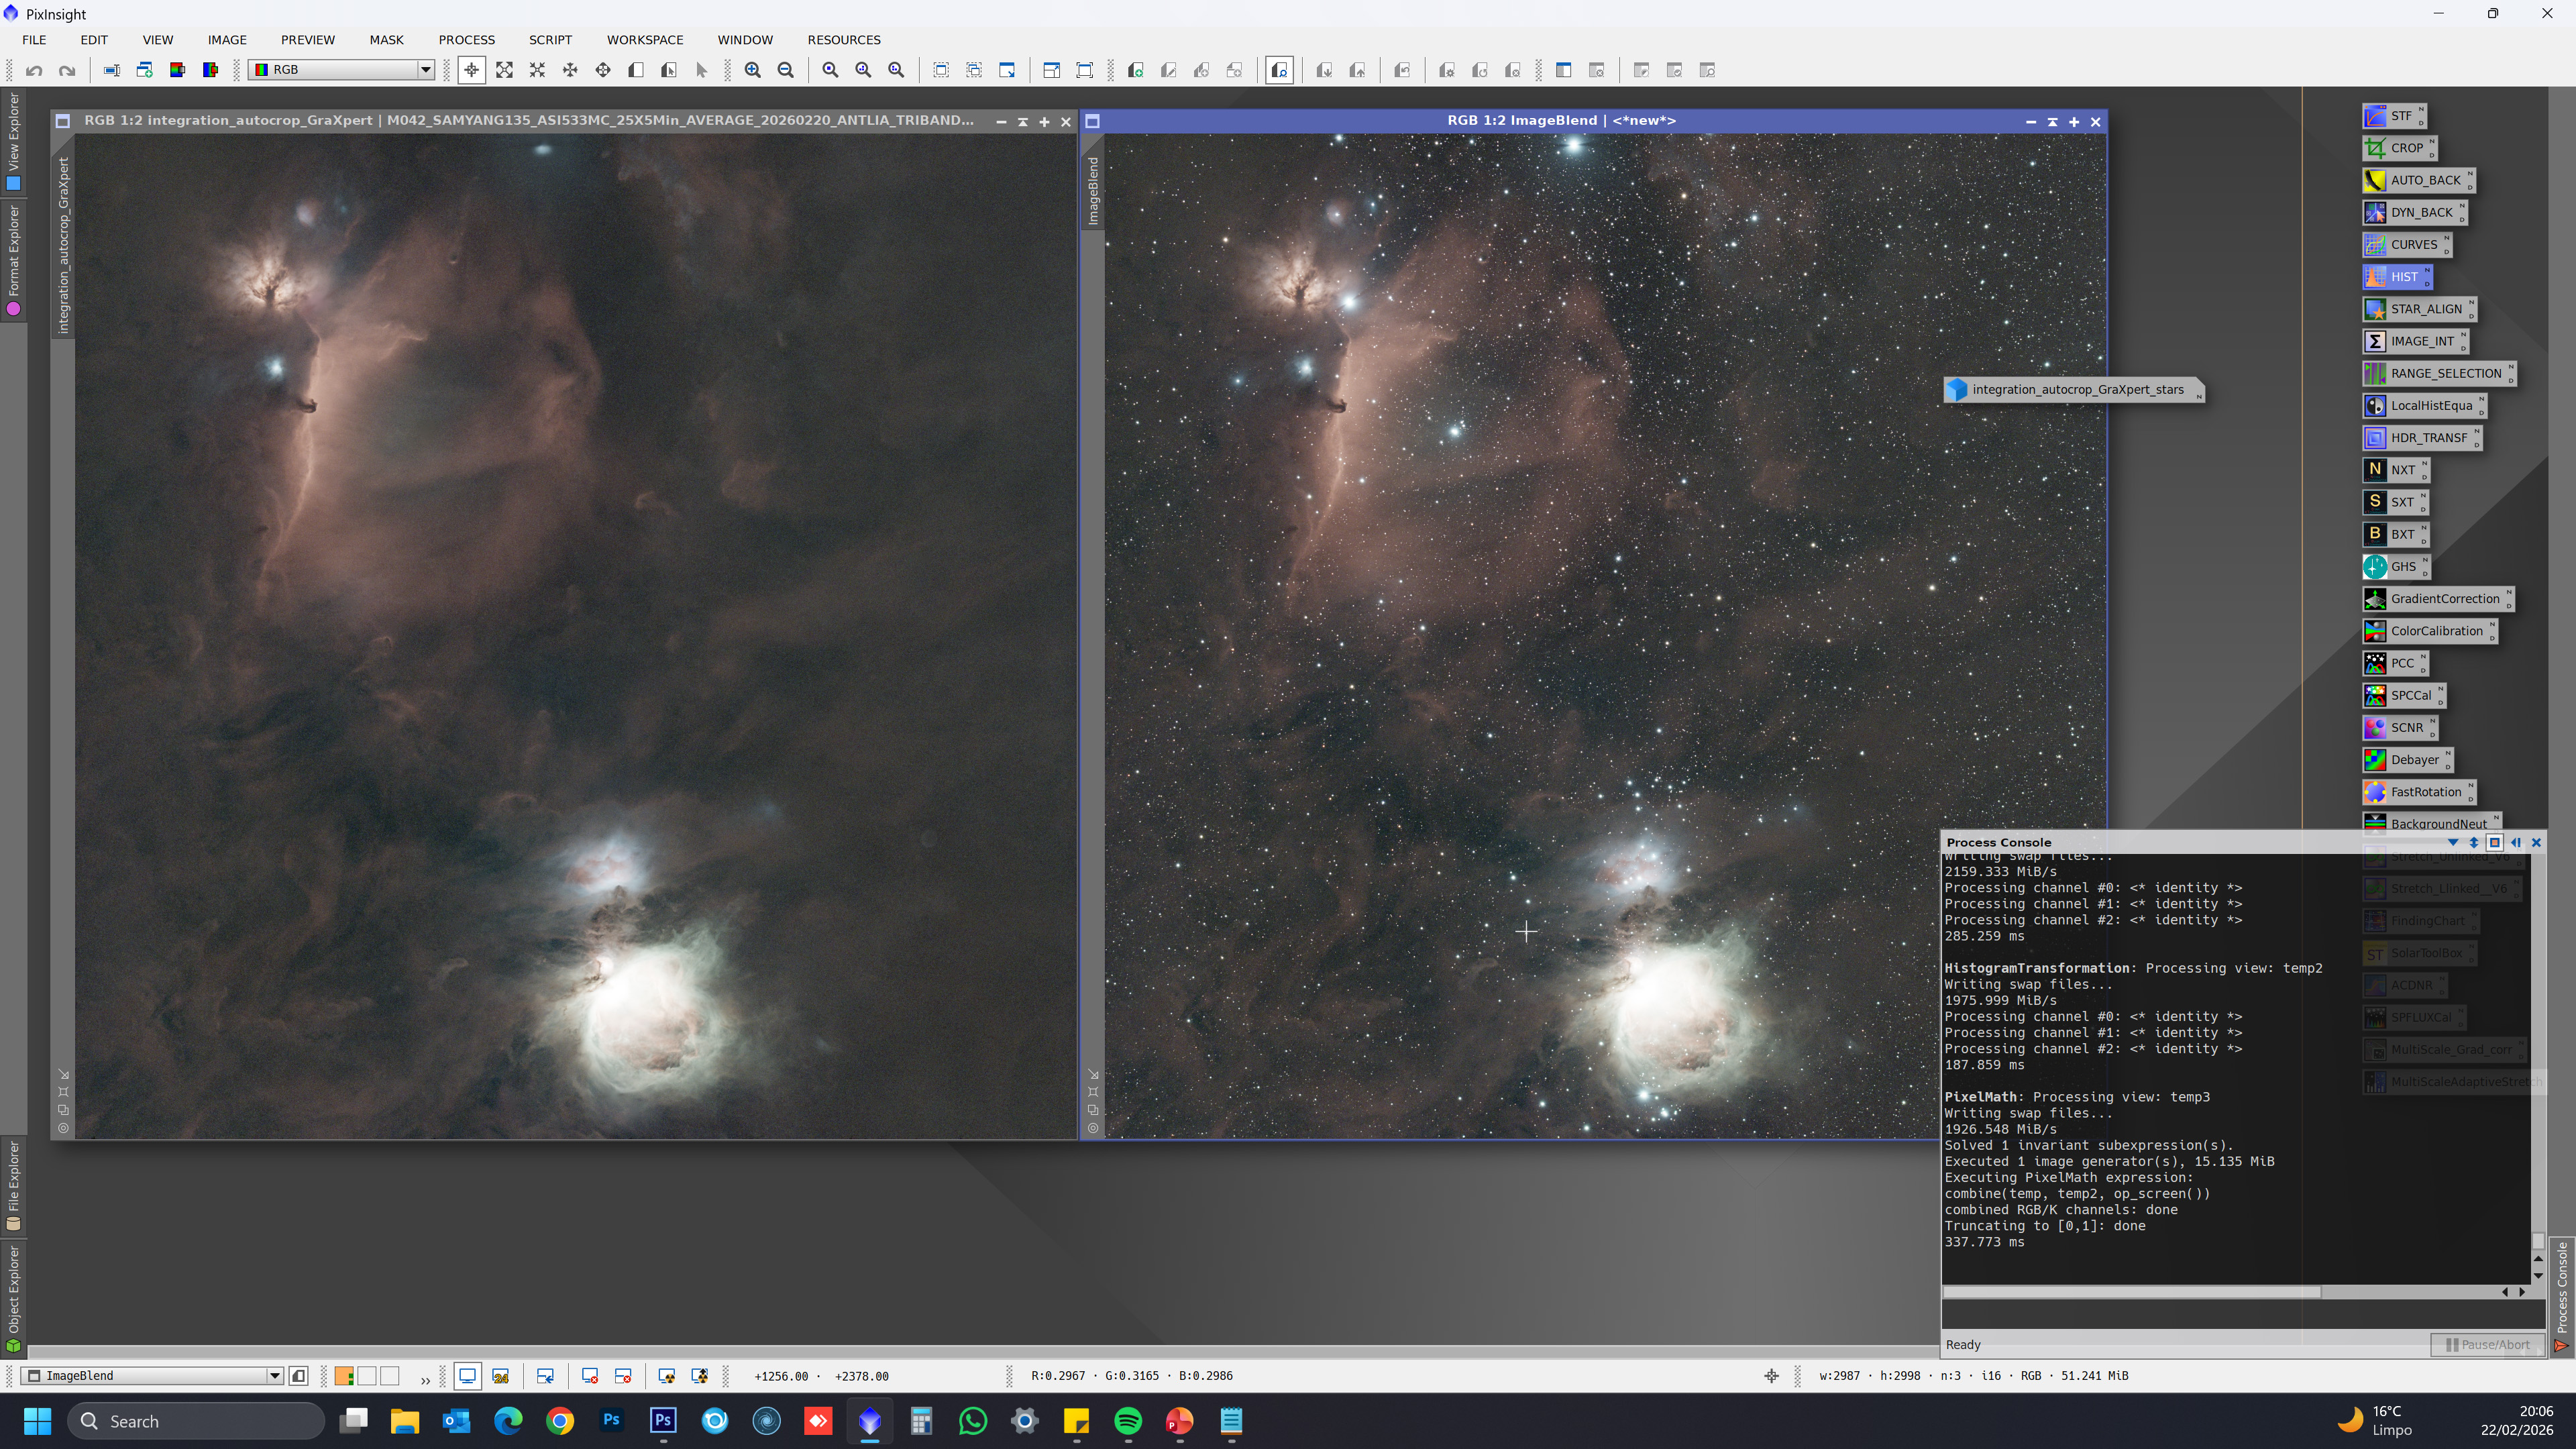Image resolution: width=2576 pixels, height=1449 pixels.
Task: Open the PROCESS menu
Action: [x=466, y=40]
